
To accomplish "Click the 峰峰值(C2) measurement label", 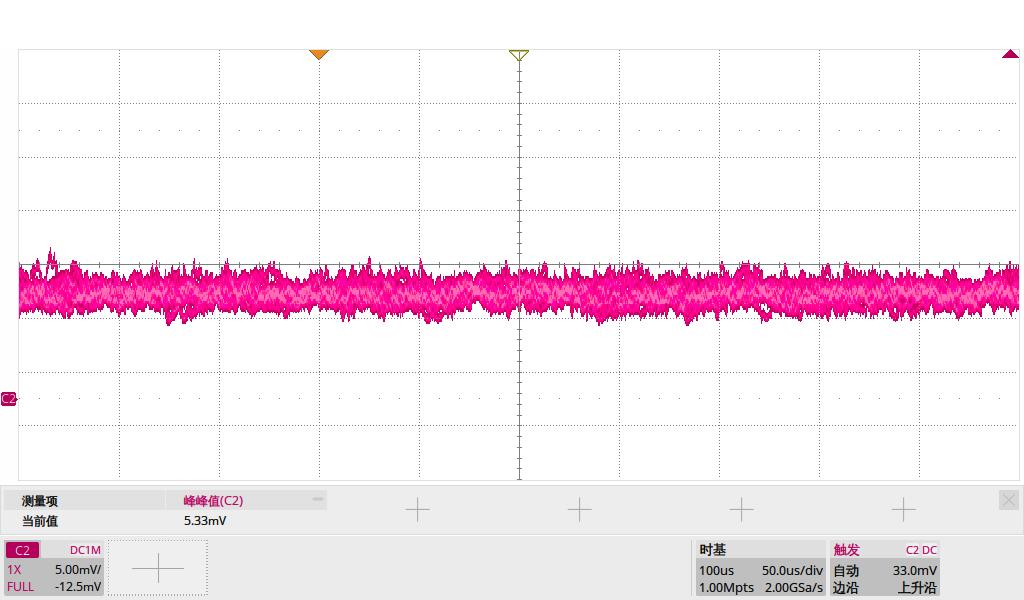I will (213, 500).
